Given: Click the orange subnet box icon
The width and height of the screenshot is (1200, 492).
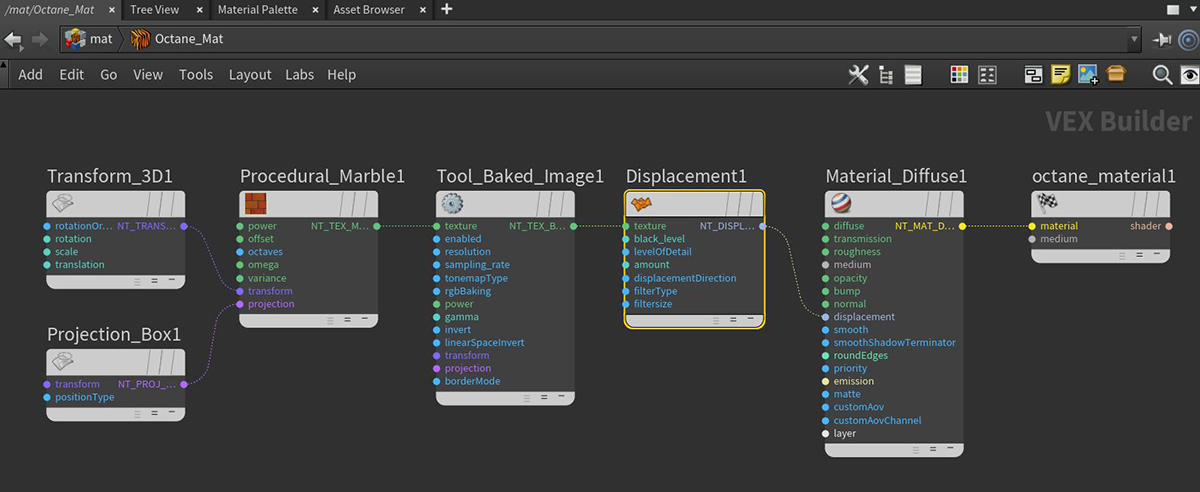Looking at the screenshot, I should point(1115,75).
